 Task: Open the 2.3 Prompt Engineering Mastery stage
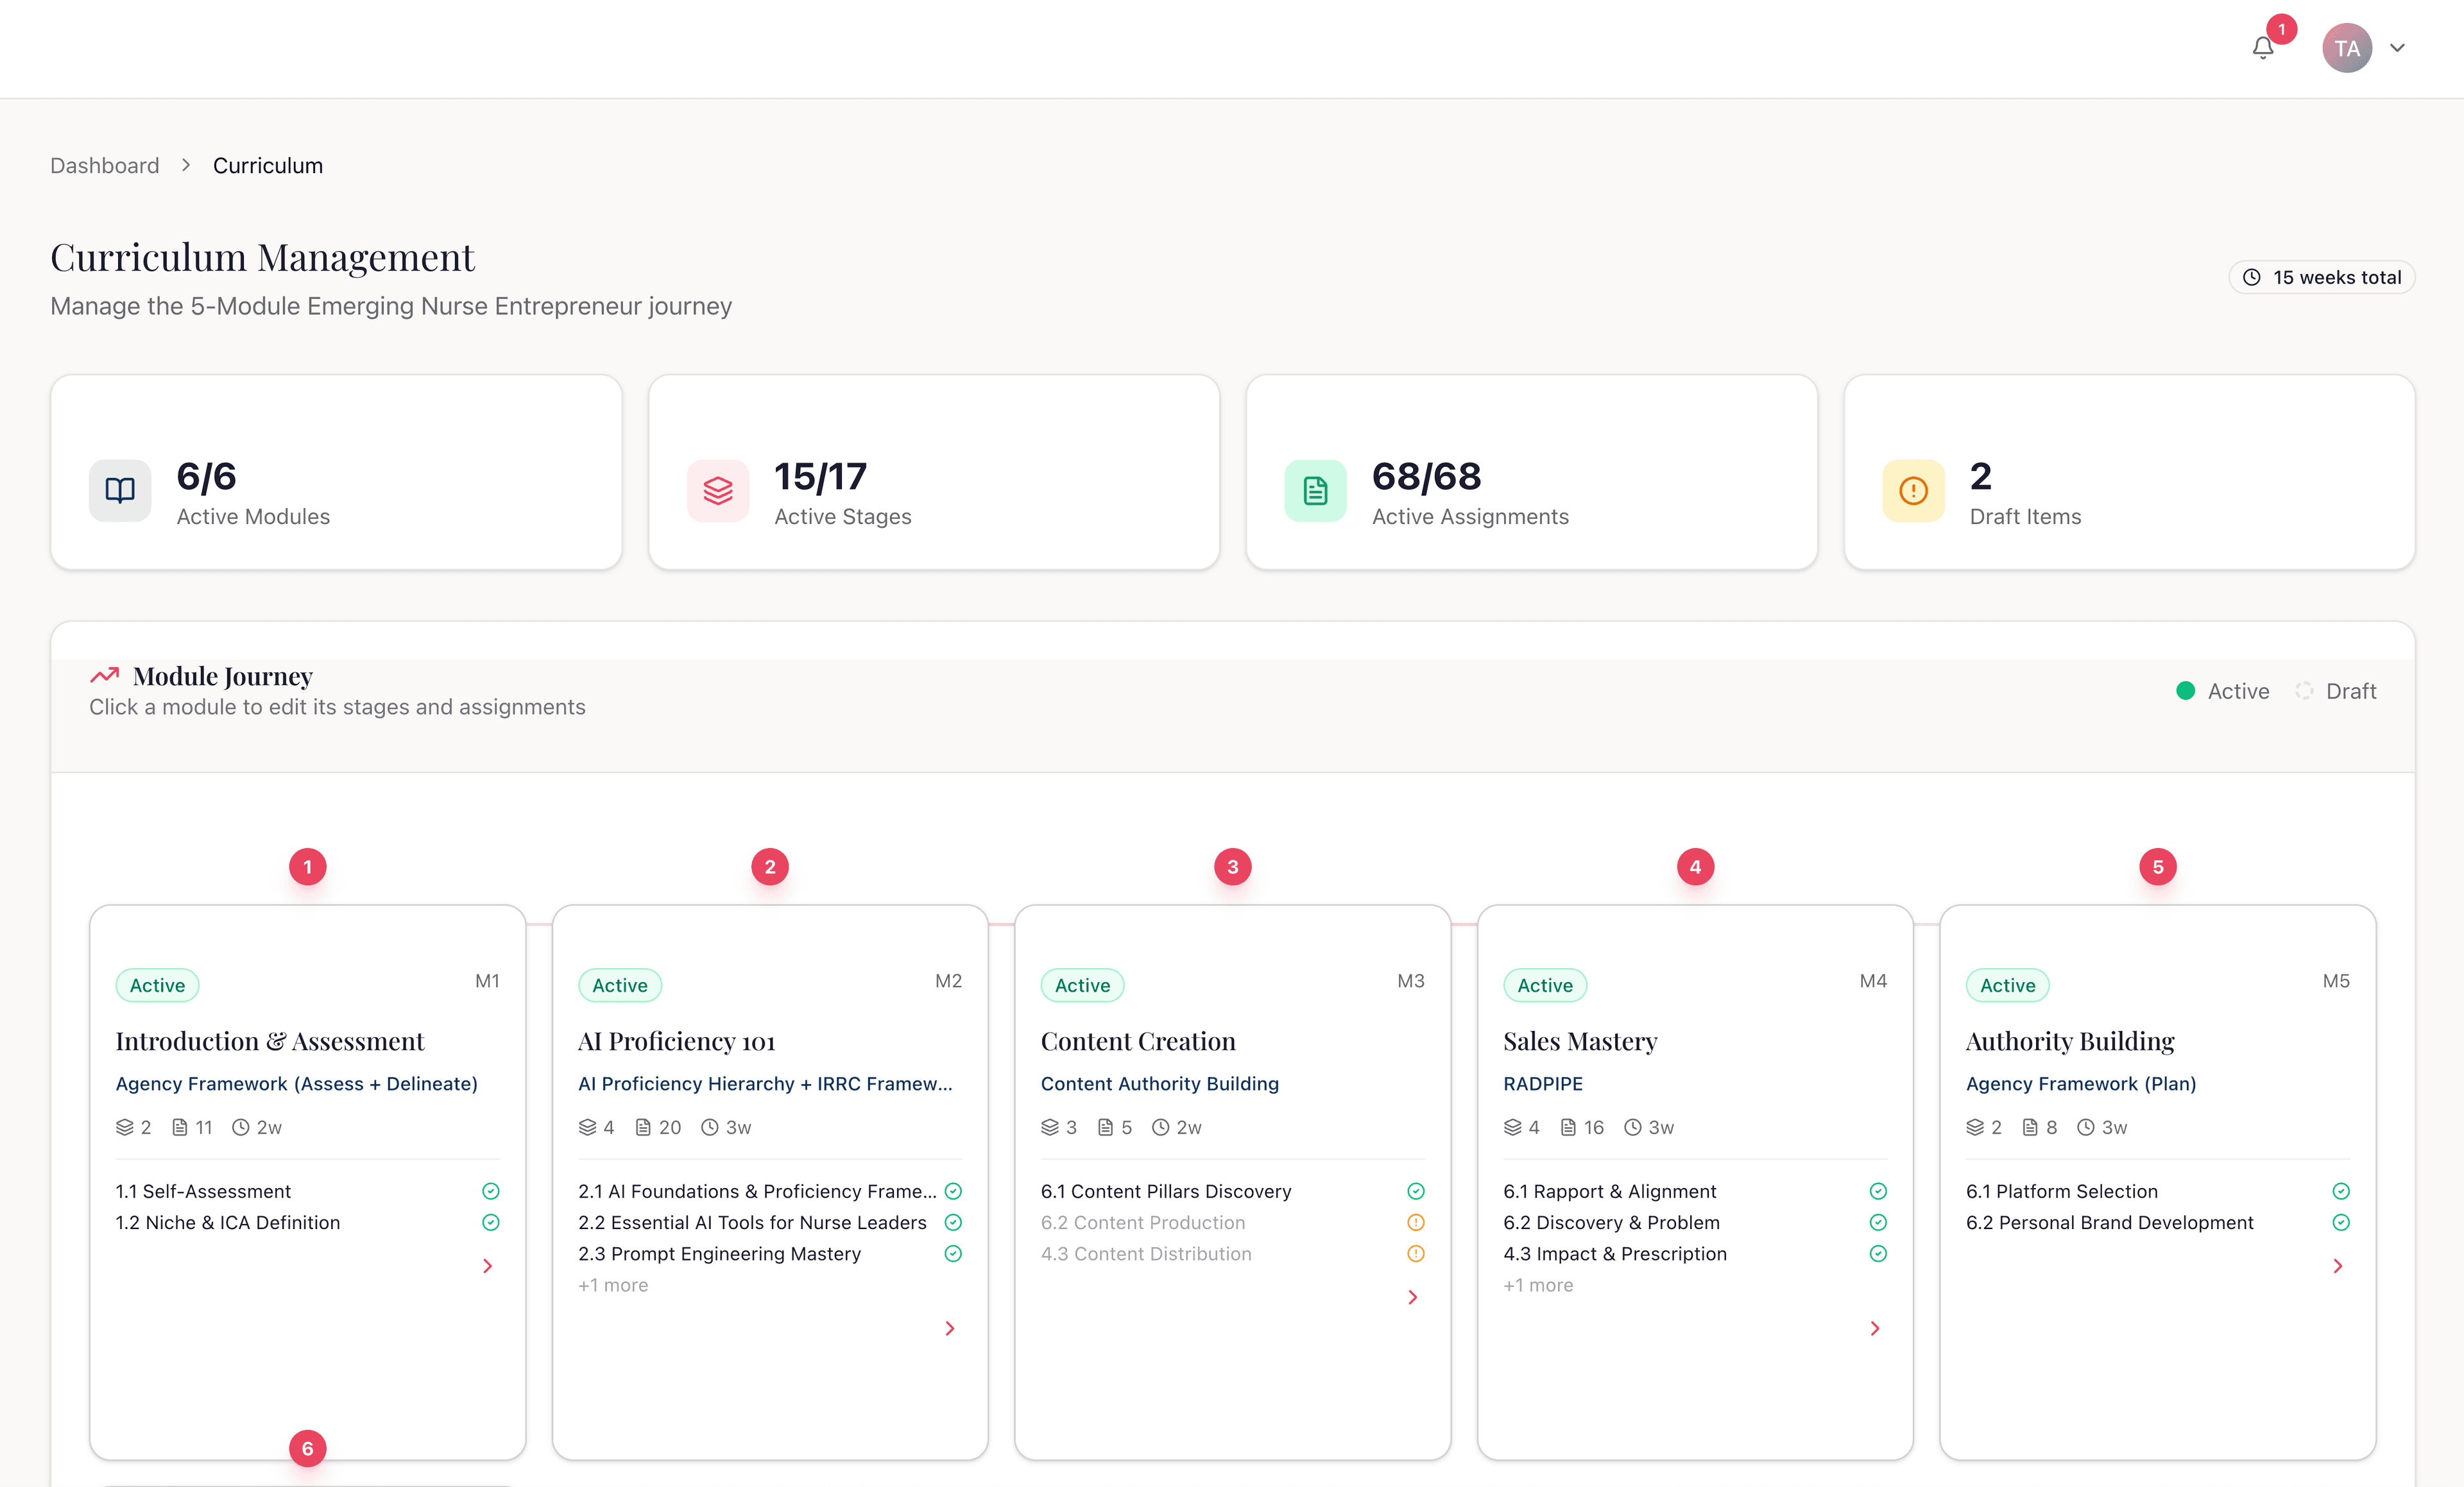[719, 1254]
